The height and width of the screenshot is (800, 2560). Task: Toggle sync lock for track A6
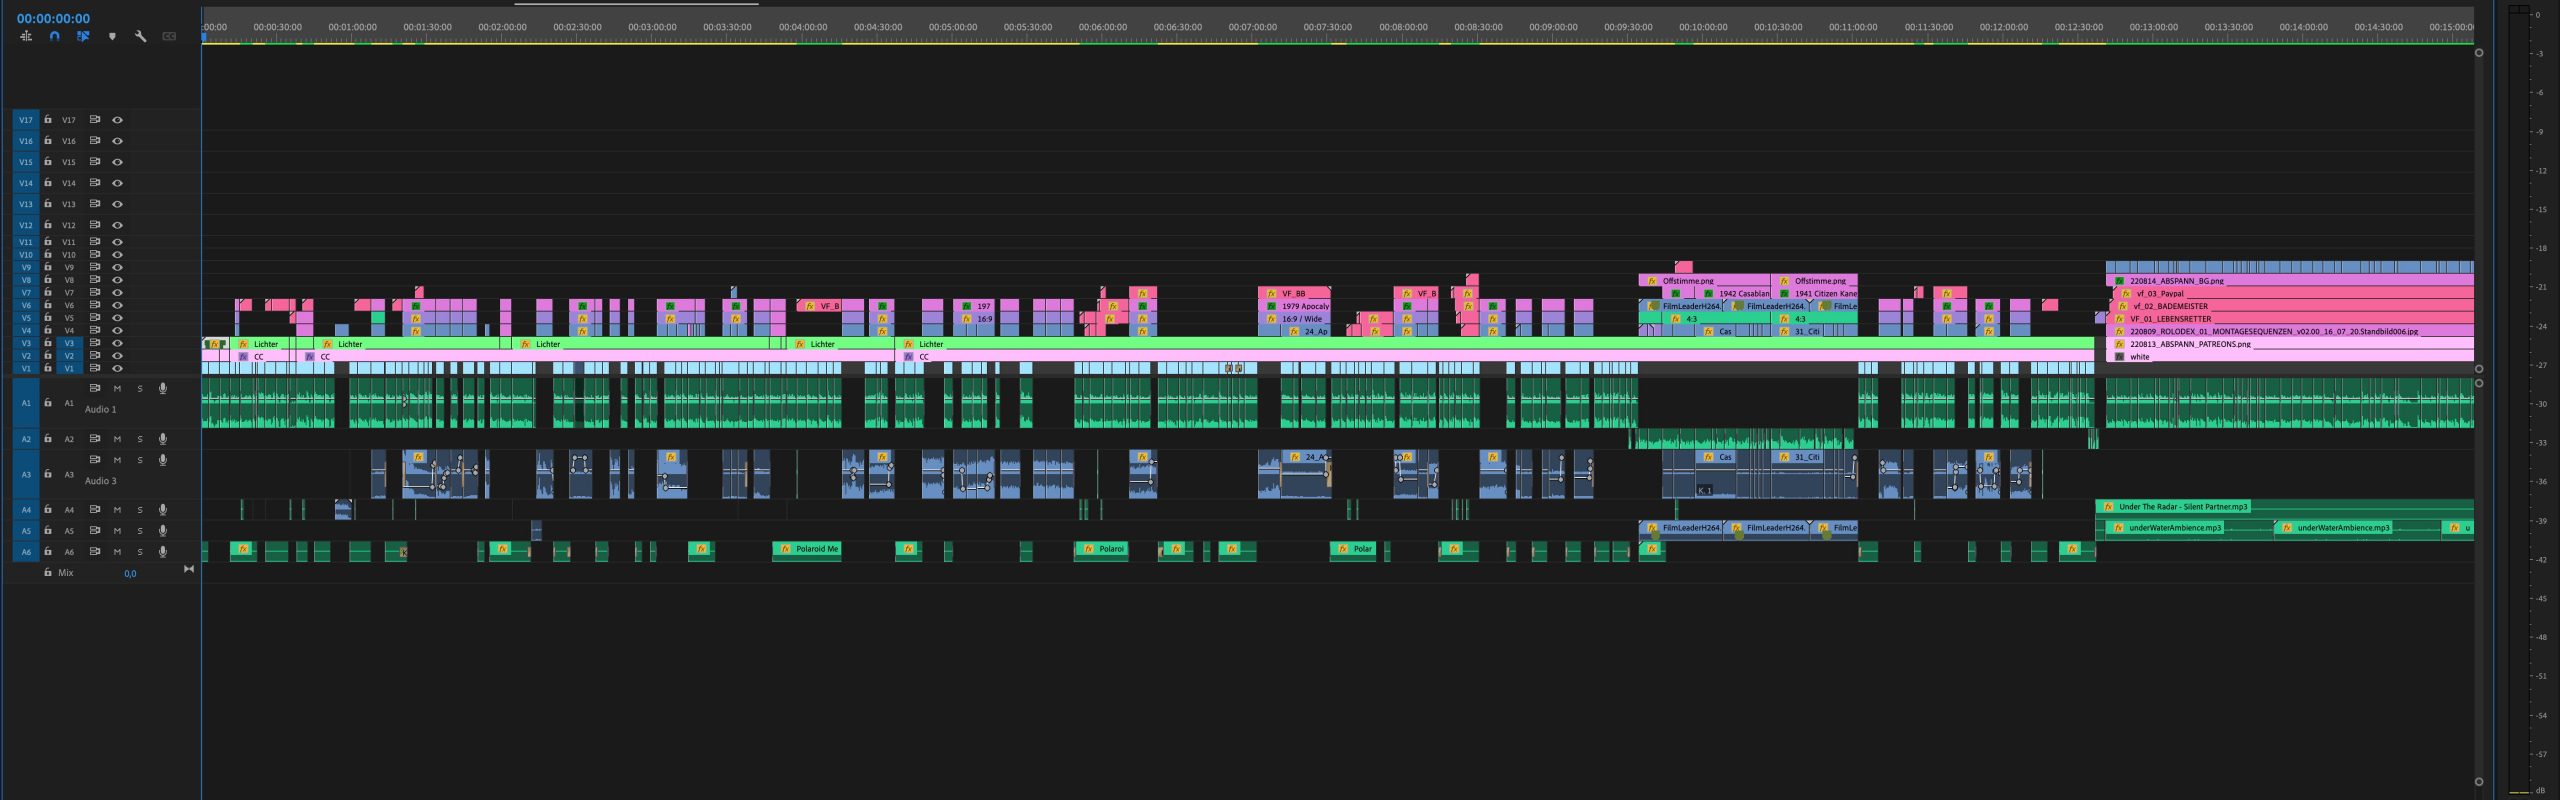95,552
